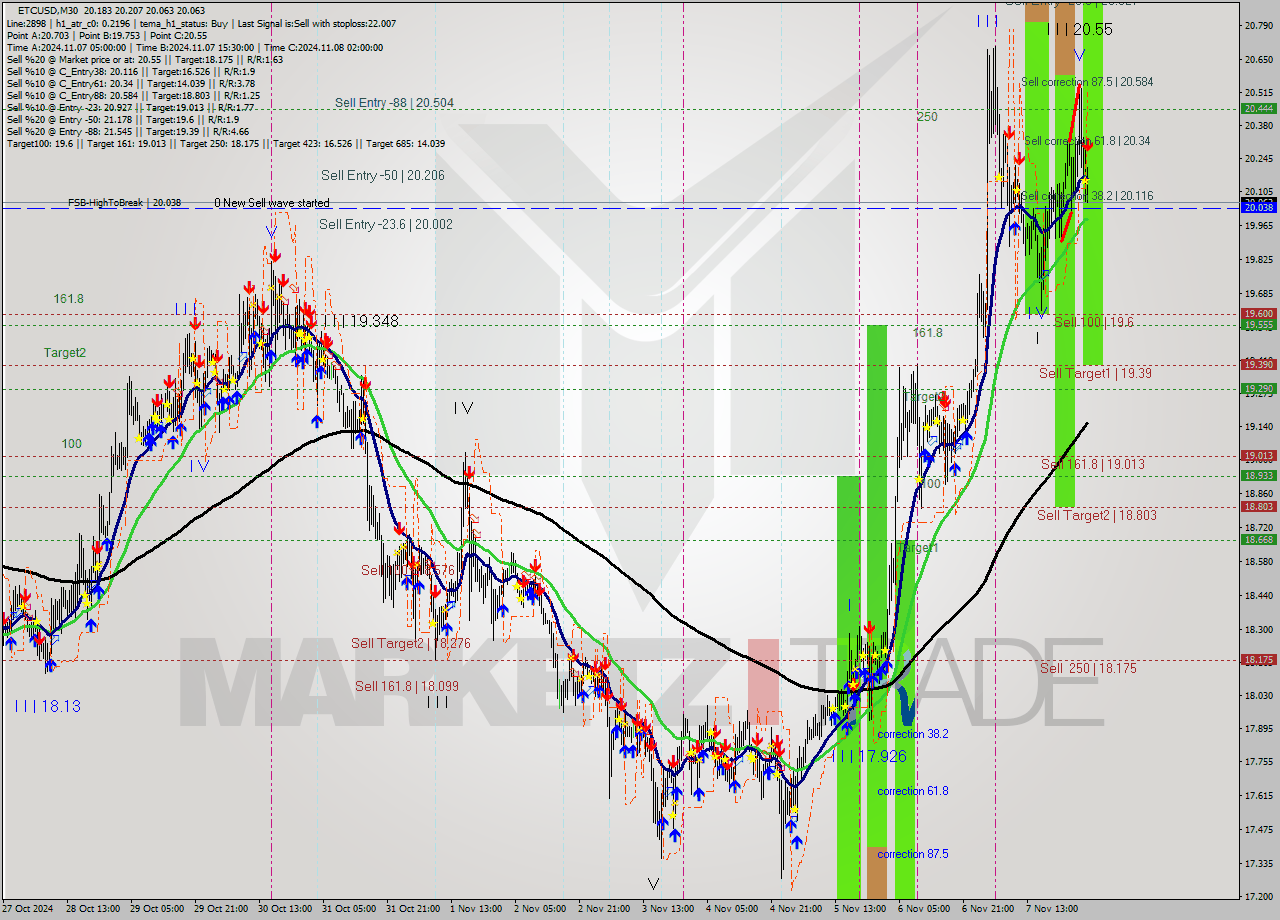Click the 20.790 price axis value

coord(1258,25)
